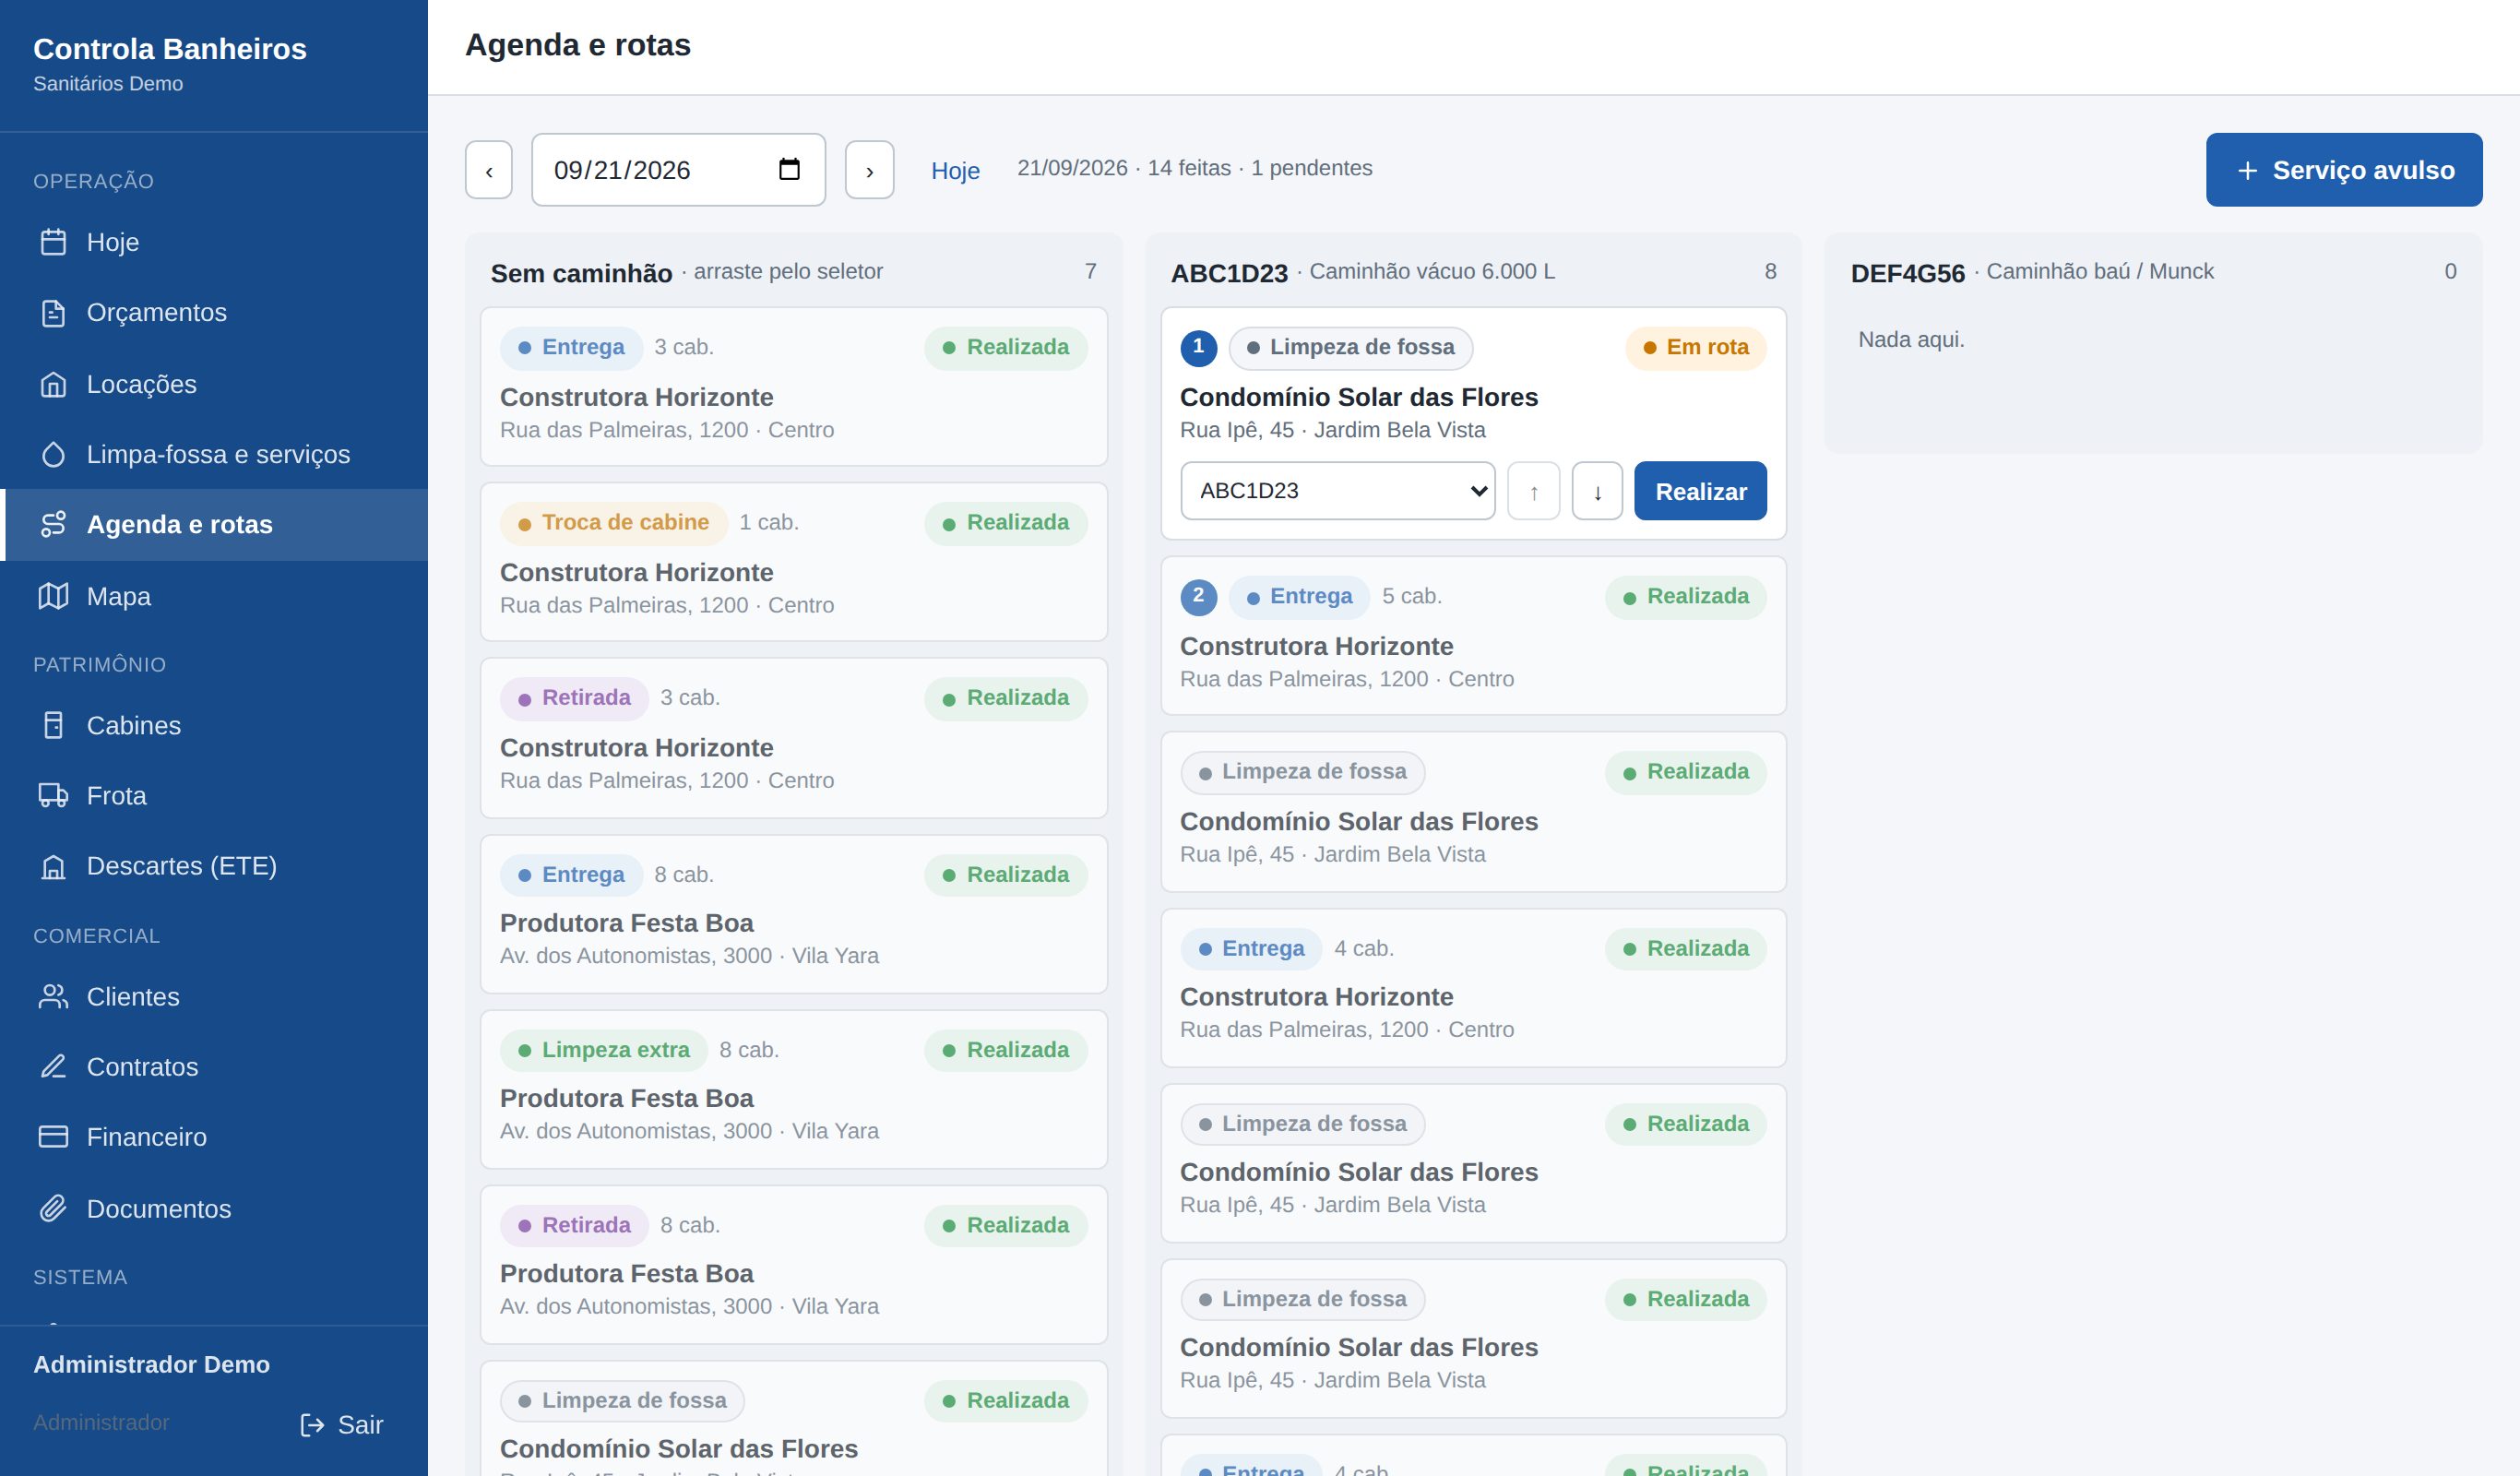Click the Contratos pen icon
This screenshot has width=2520, height=1476.
(x=53, y=1067)
